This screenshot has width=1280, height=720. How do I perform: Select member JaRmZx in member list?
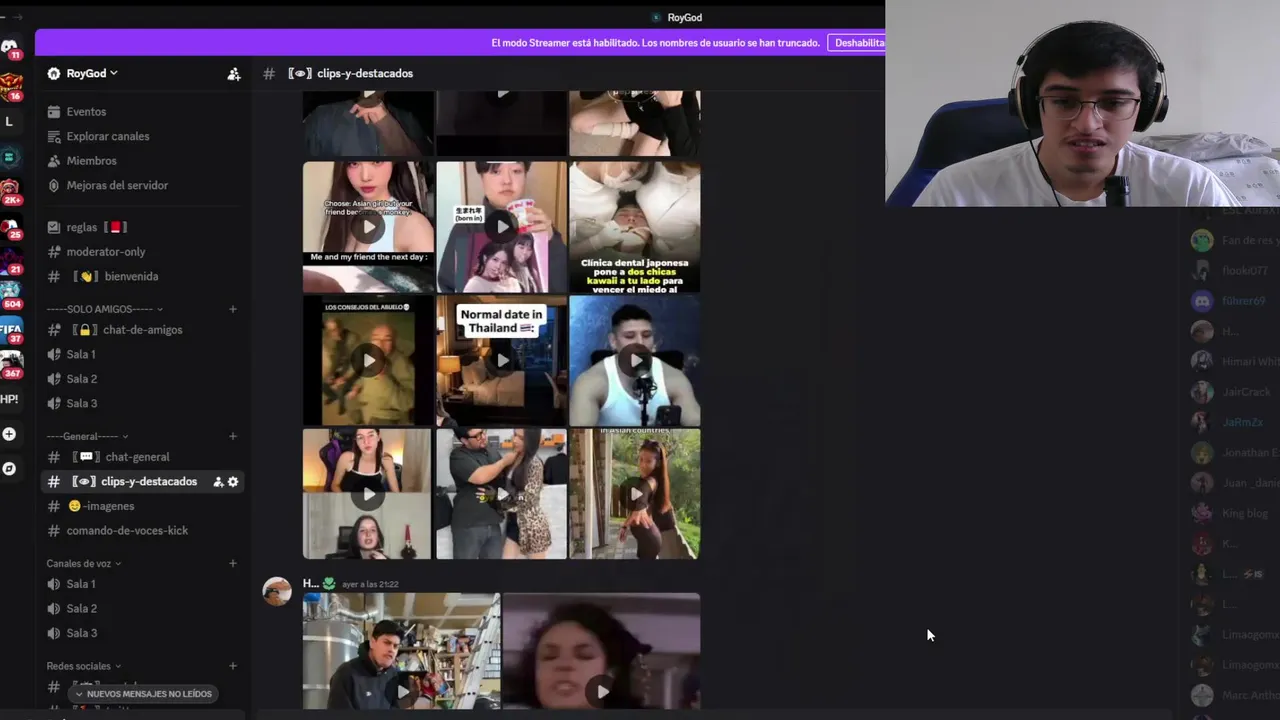(x=1230, y=422)
